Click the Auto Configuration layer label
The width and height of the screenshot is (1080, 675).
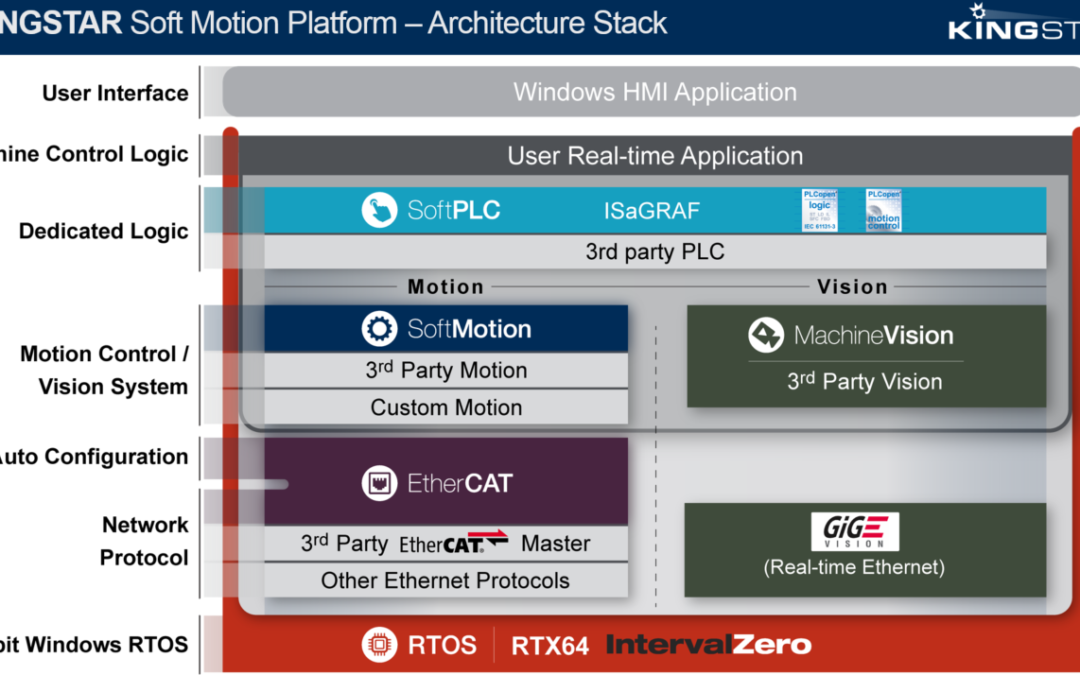[x=94, y=457]
